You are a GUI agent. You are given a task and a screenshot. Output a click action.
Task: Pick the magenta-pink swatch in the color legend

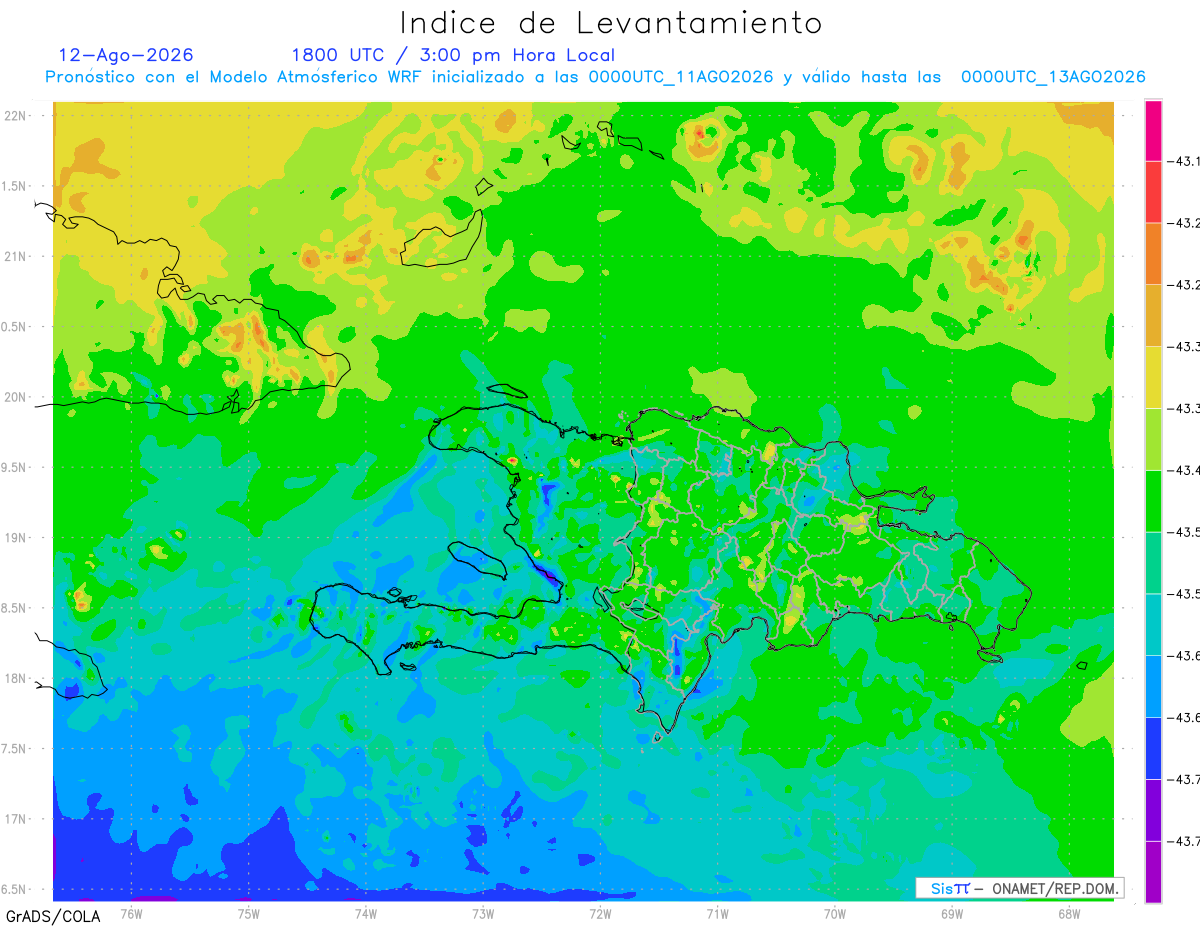pyautogui.click(x=1153, y=130)
